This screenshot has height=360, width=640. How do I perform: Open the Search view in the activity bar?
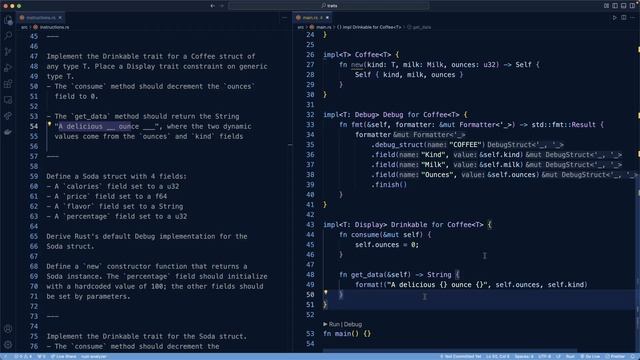8,36
